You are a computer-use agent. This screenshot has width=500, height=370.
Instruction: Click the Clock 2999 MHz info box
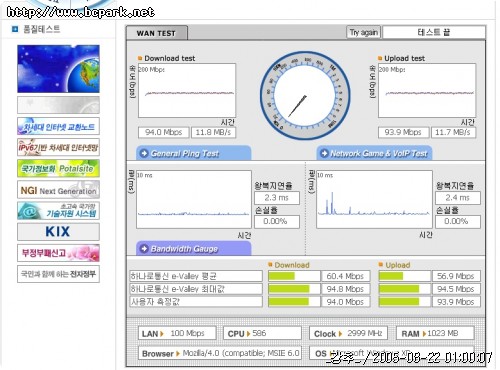click(x=348, y=333)
